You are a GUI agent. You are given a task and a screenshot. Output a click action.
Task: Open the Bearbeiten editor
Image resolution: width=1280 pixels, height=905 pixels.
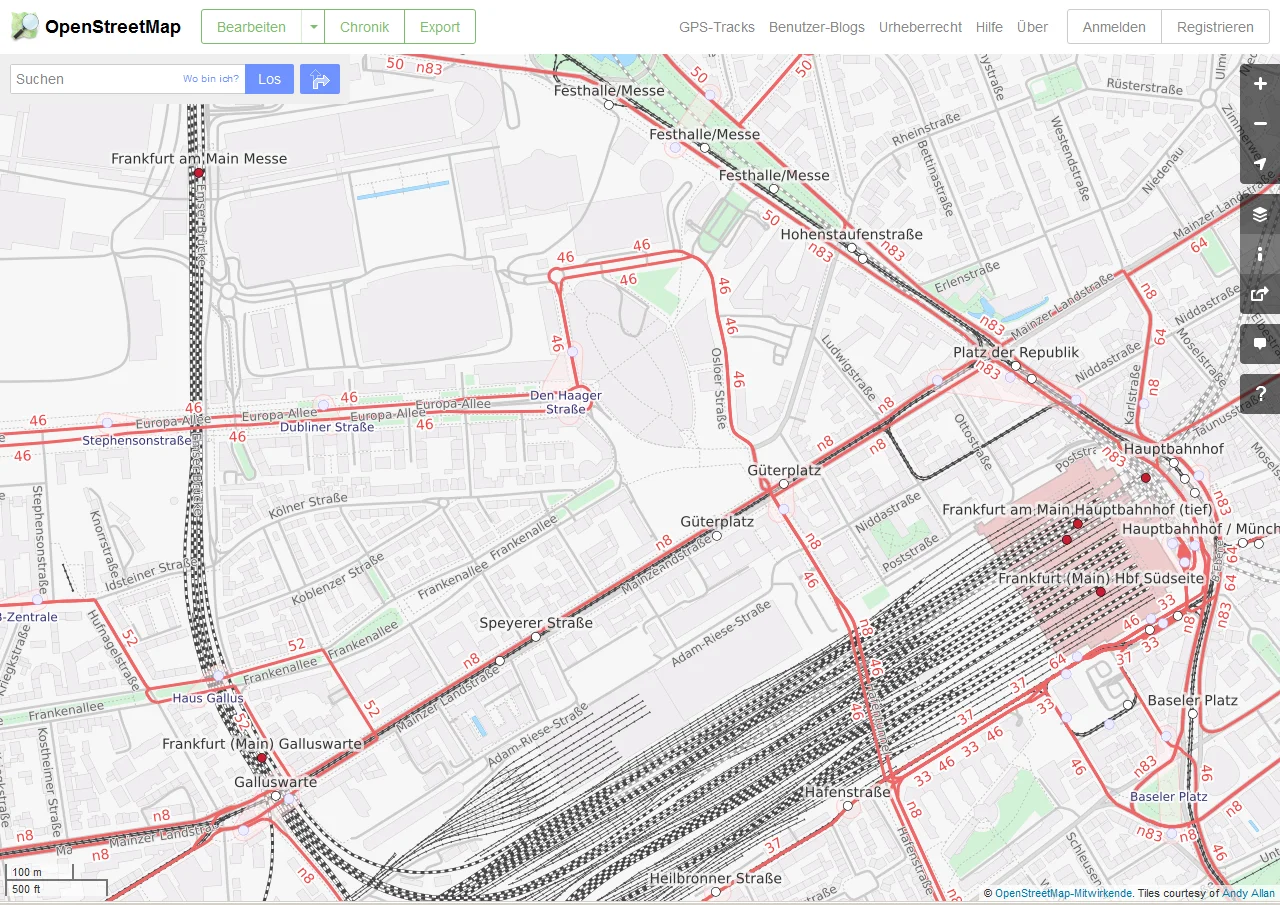click(251, 27)
